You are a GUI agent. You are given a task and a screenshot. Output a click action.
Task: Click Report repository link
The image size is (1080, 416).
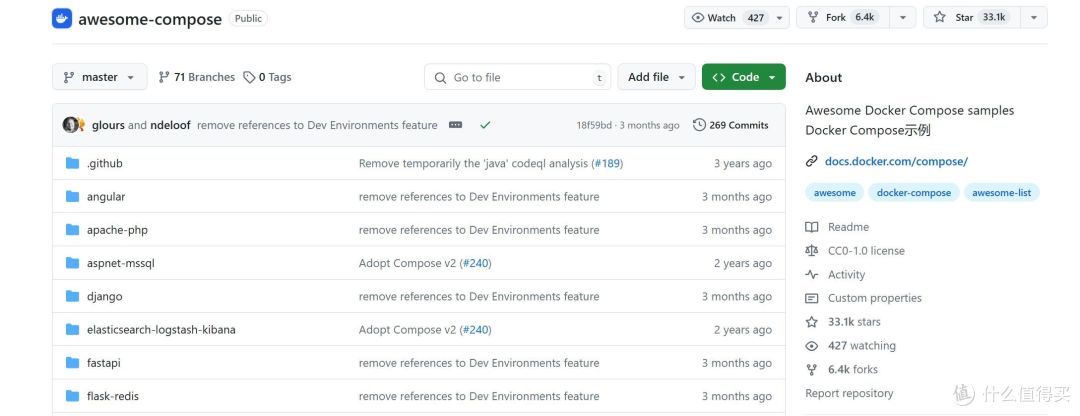coord(849,393)
